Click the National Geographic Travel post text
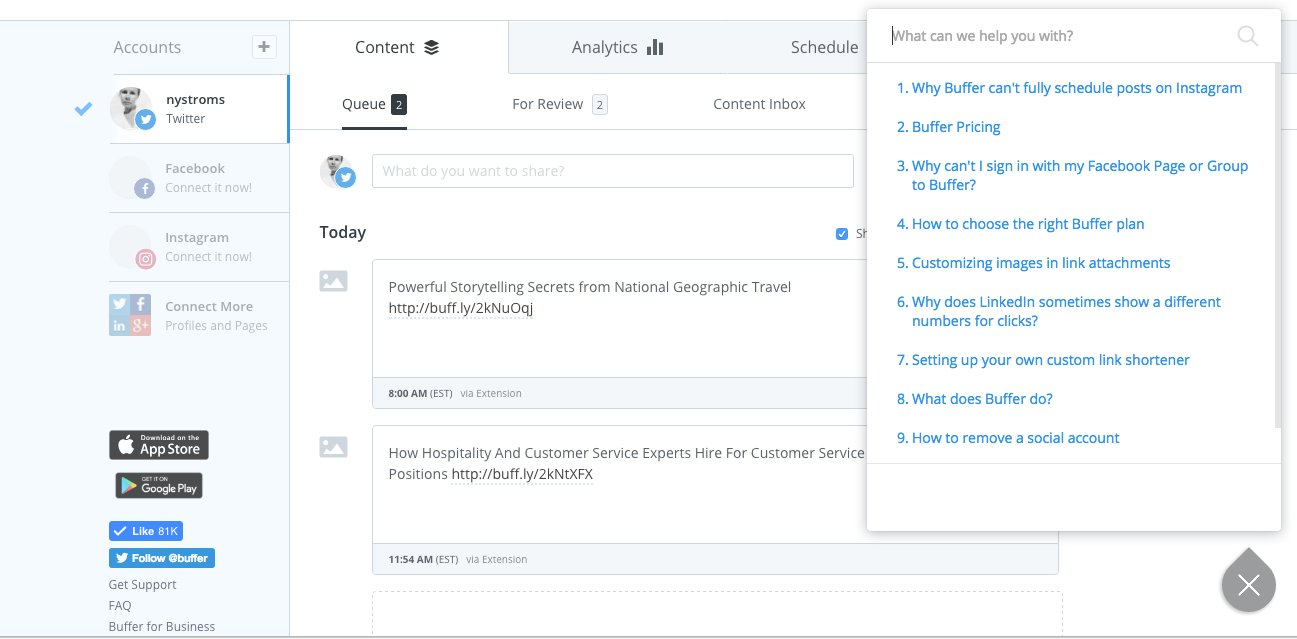 click(x=590, y=287)
